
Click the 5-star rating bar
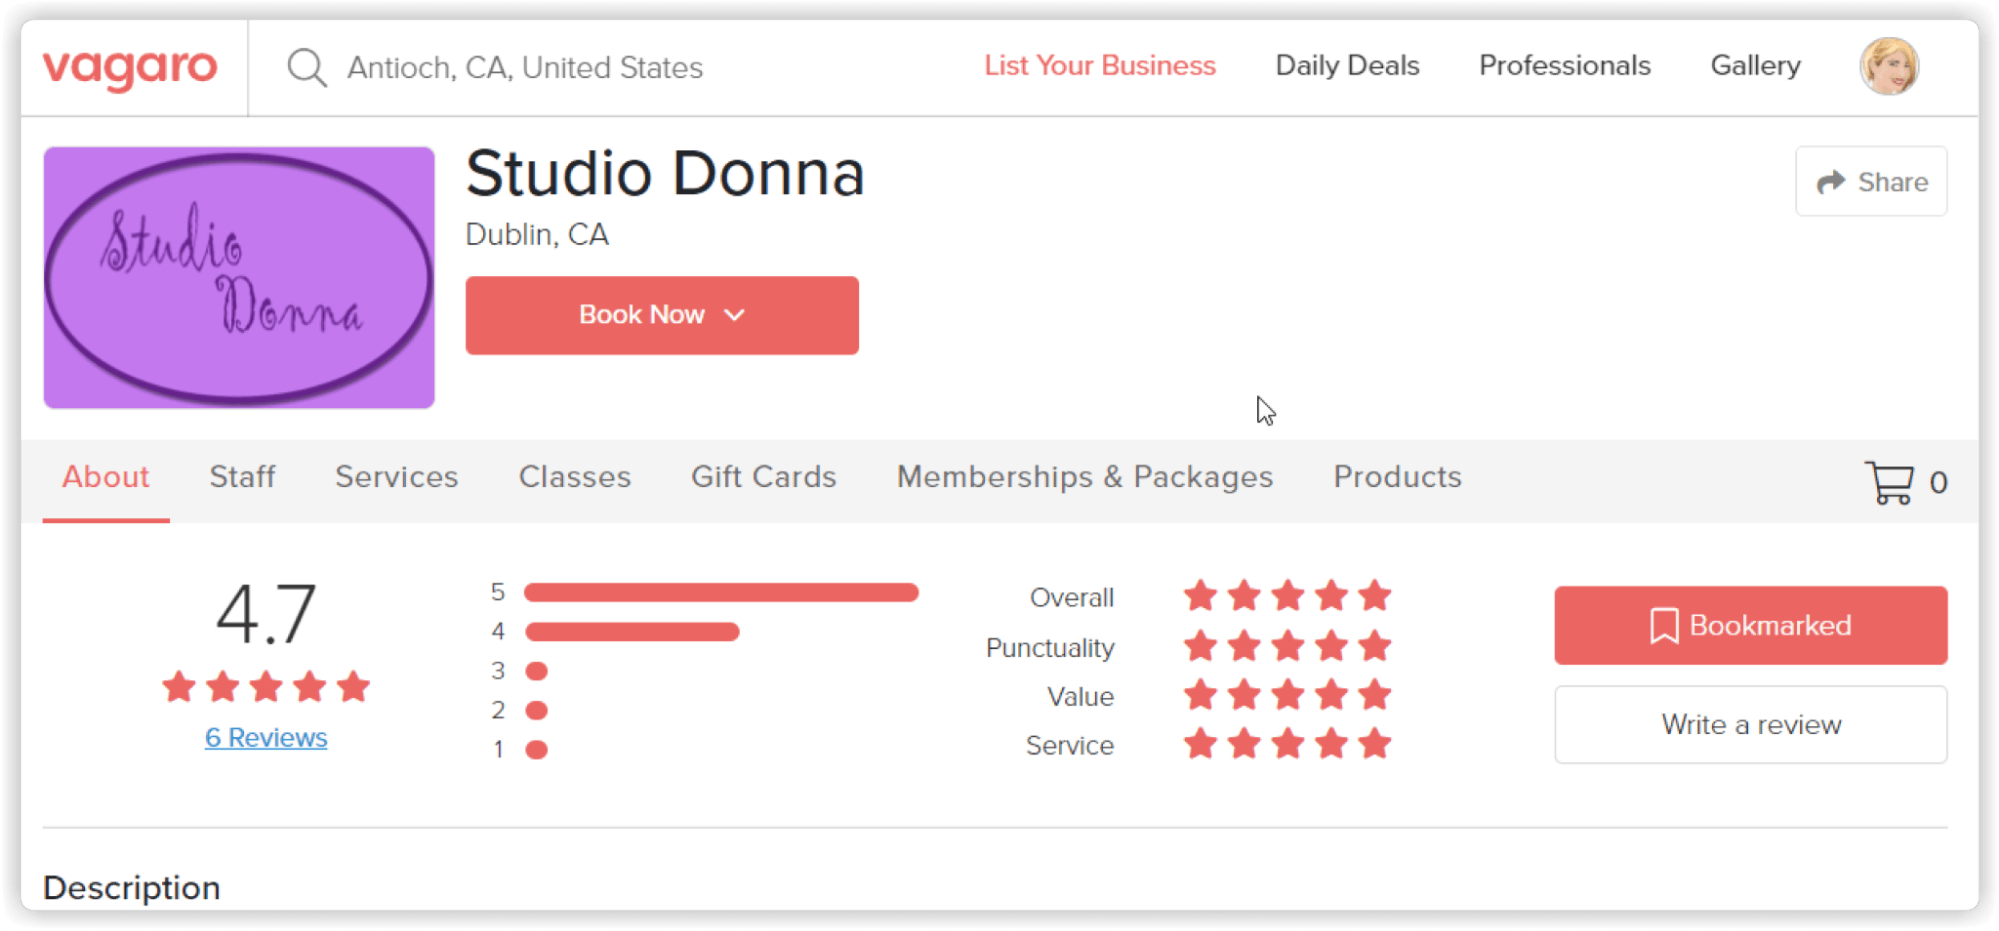721,593
